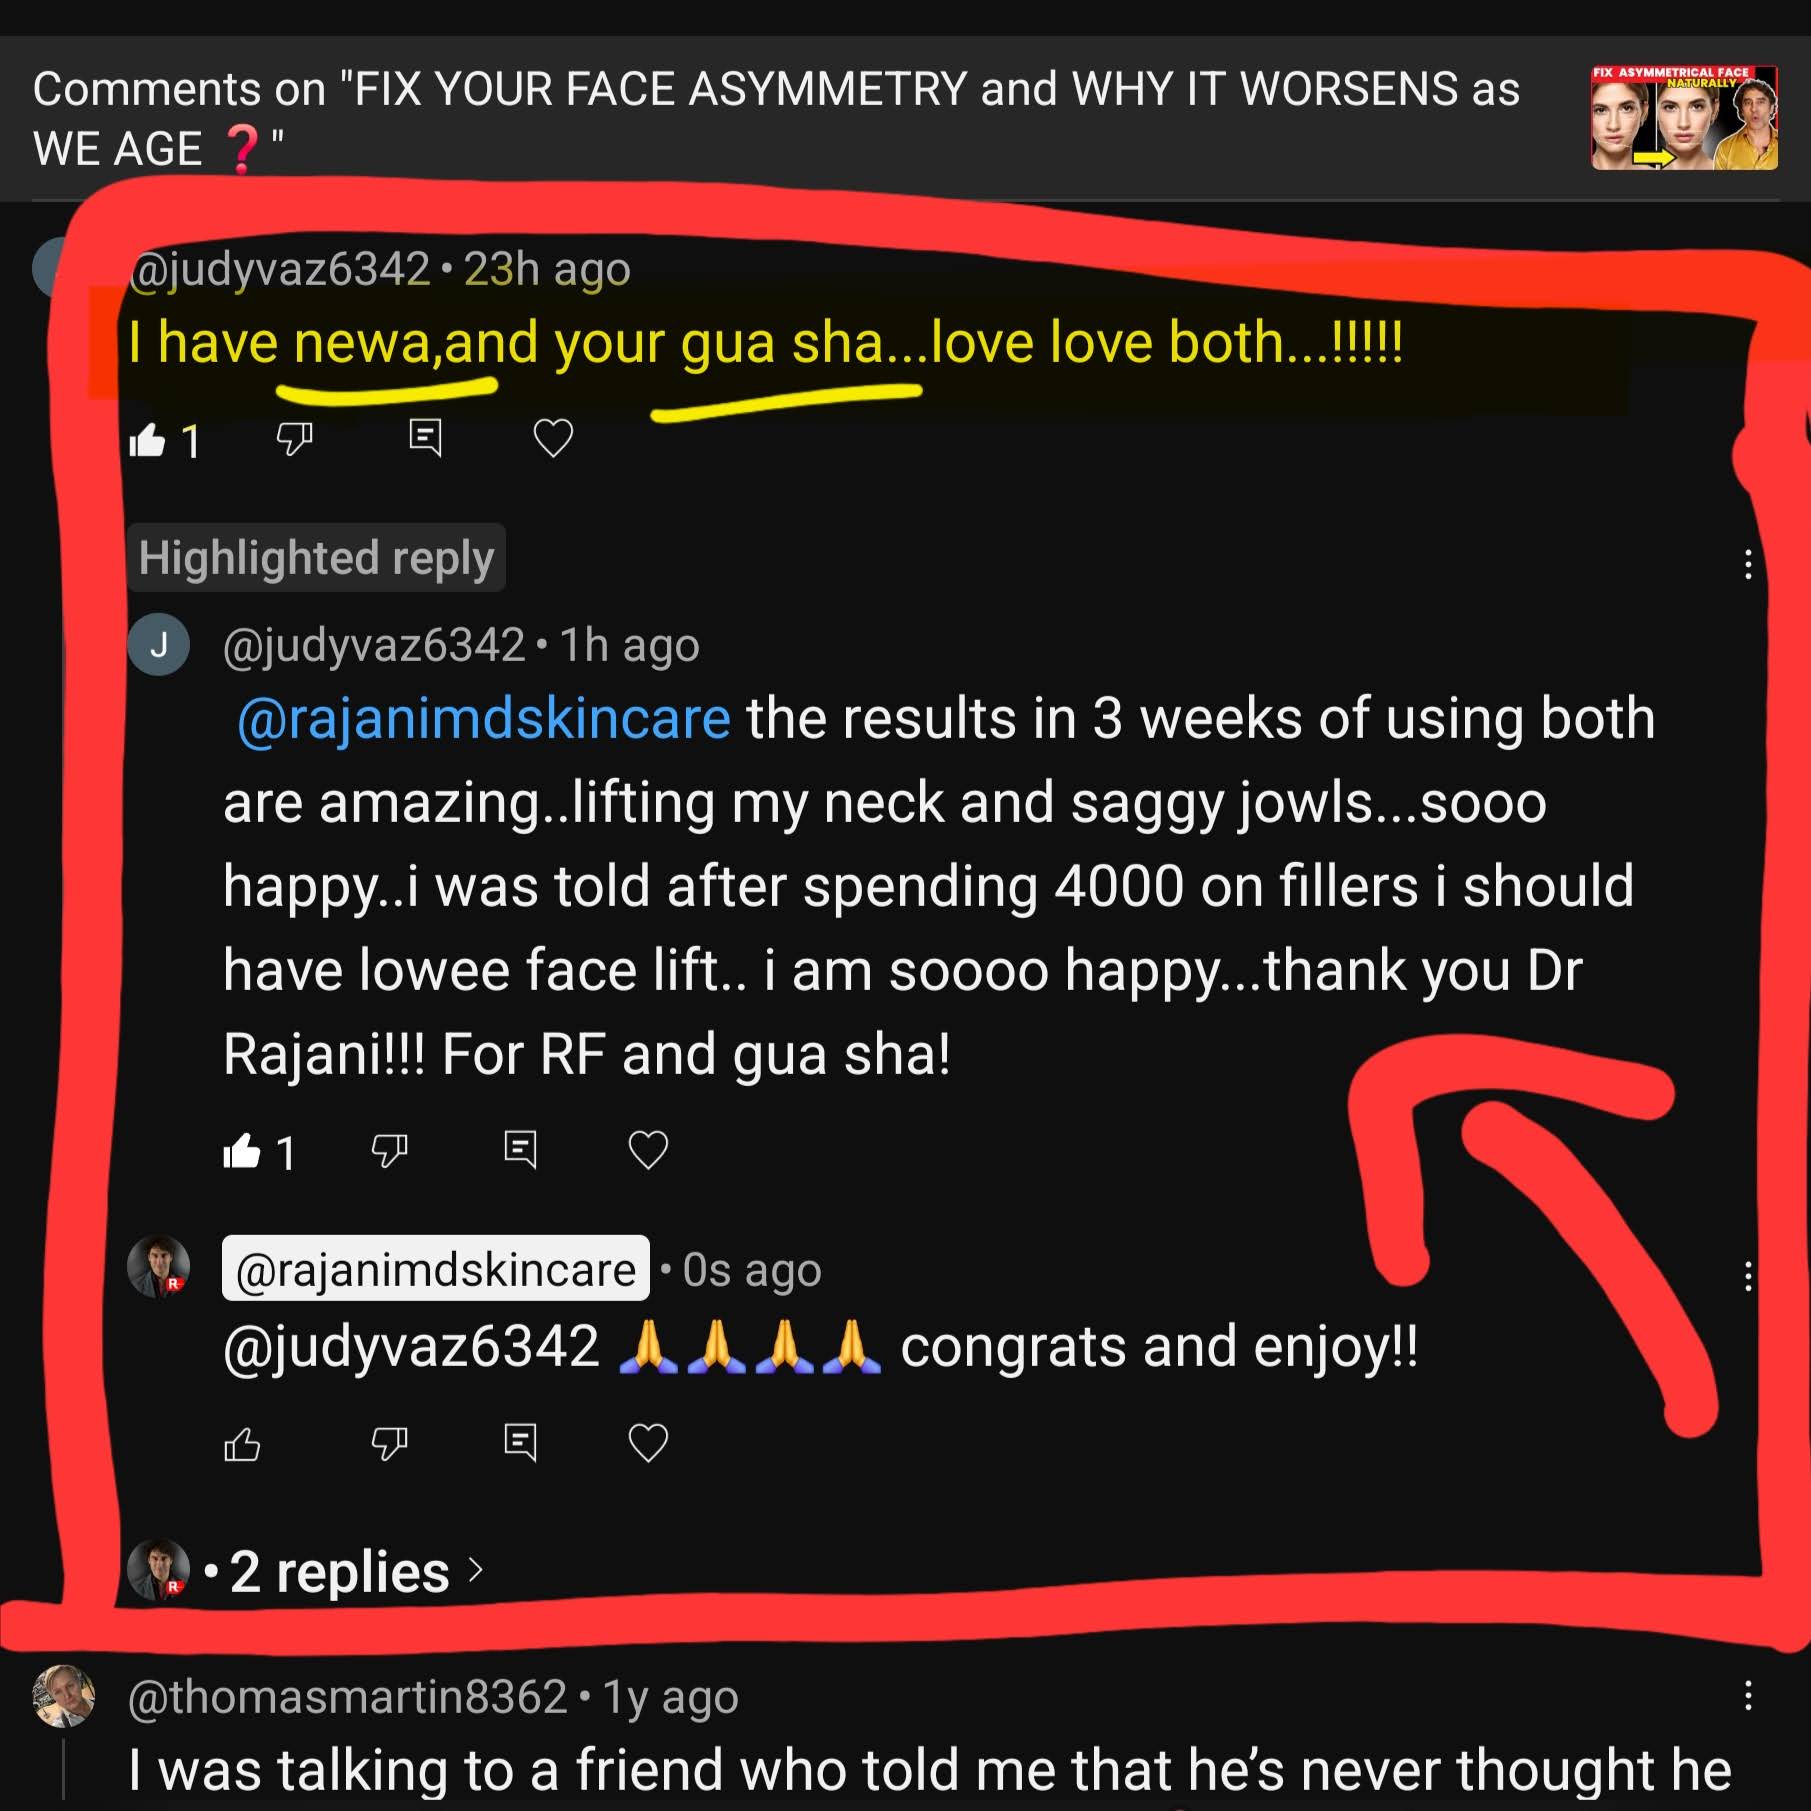Image resolution: width=1811 pixels, height=1811 pixels.
Task: Open thomasmartin8362 profile avatar
Action: [x=64, y=1696]
